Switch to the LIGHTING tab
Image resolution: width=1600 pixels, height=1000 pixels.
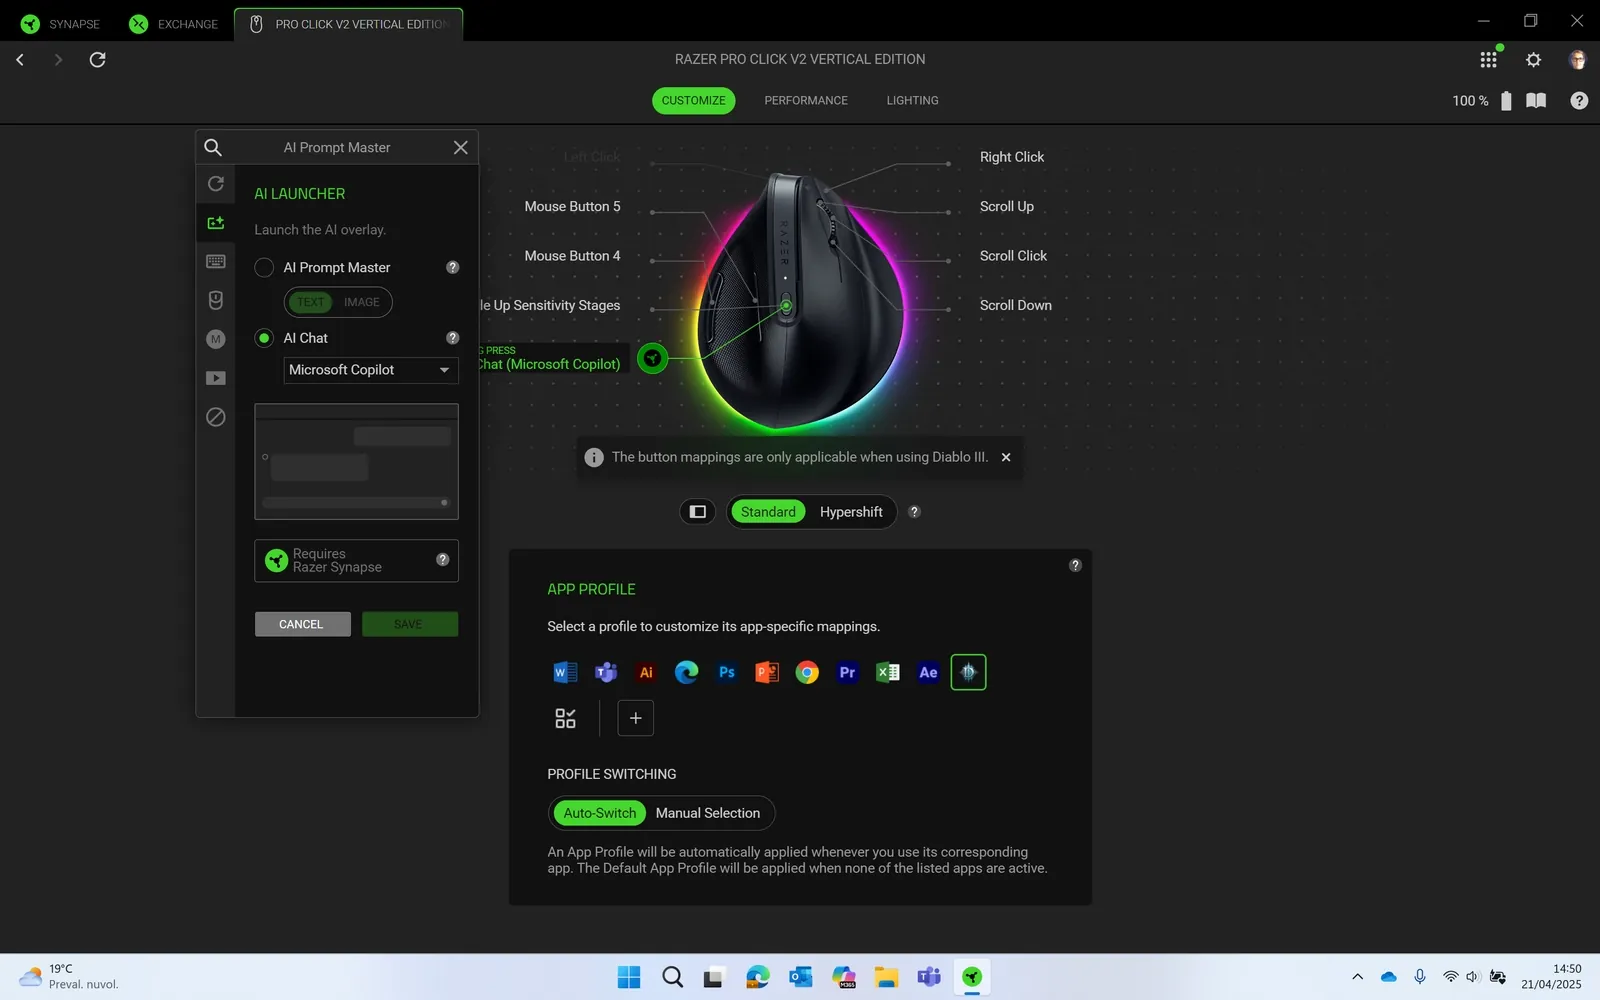click(x=911, y=100)
